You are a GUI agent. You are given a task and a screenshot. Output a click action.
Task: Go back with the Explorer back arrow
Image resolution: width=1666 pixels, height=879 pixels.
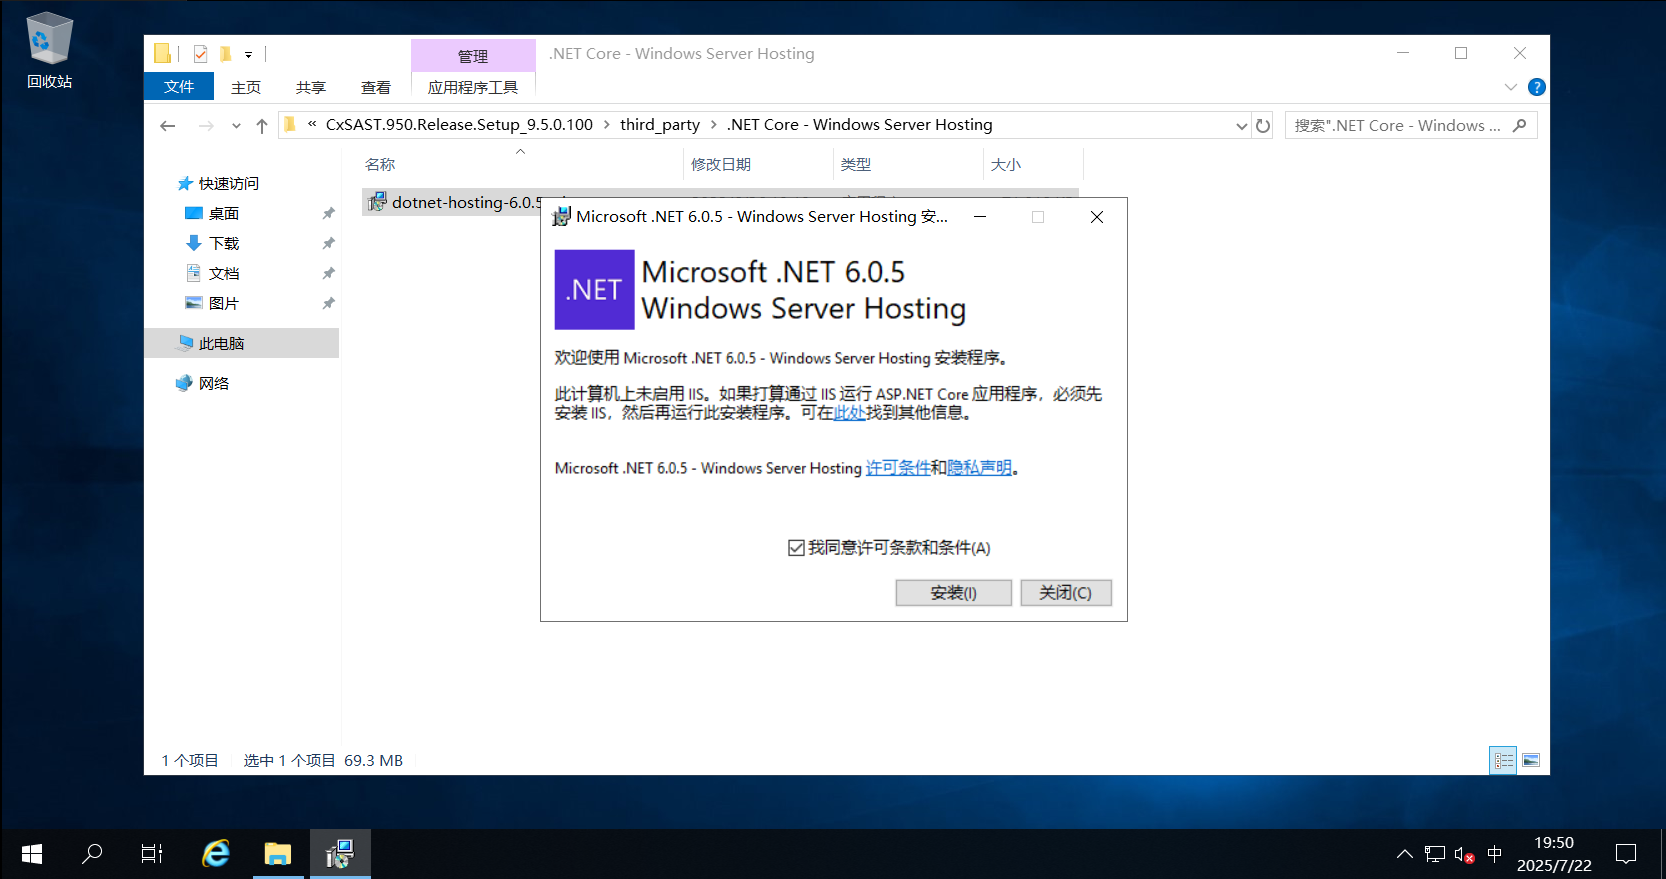167,125
